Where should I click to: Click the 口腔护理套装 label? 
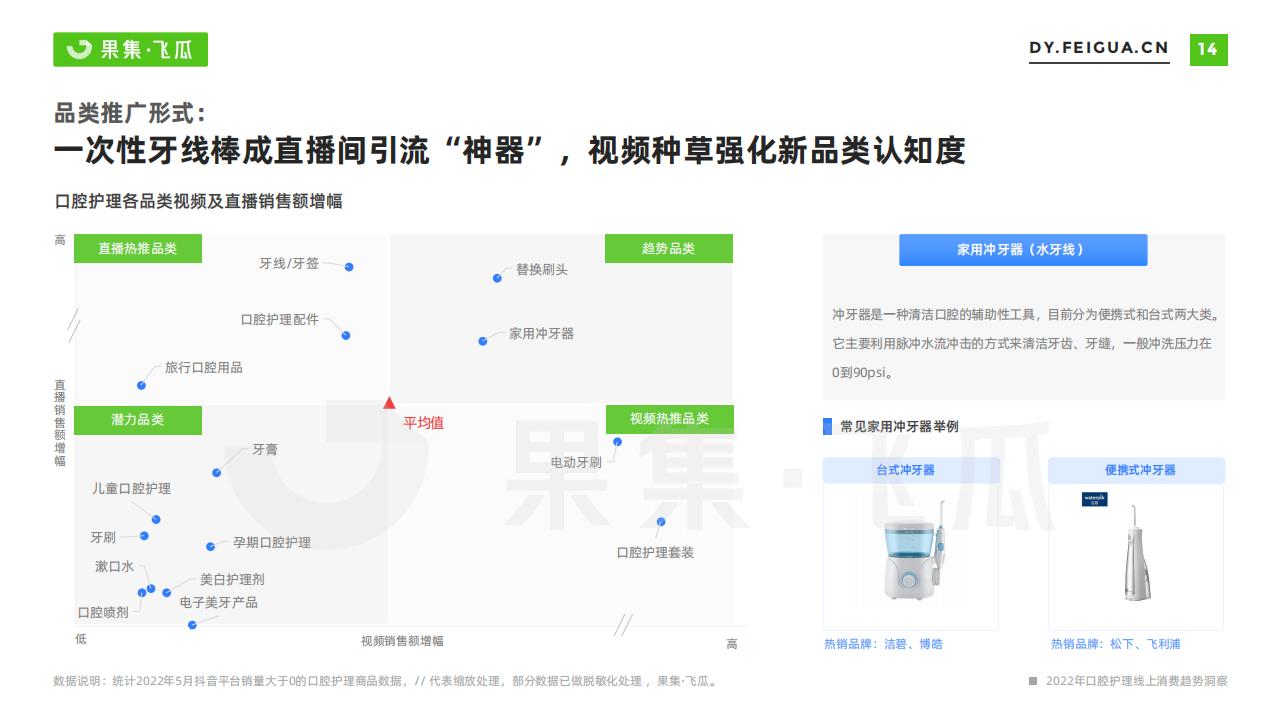click(655, 552)
